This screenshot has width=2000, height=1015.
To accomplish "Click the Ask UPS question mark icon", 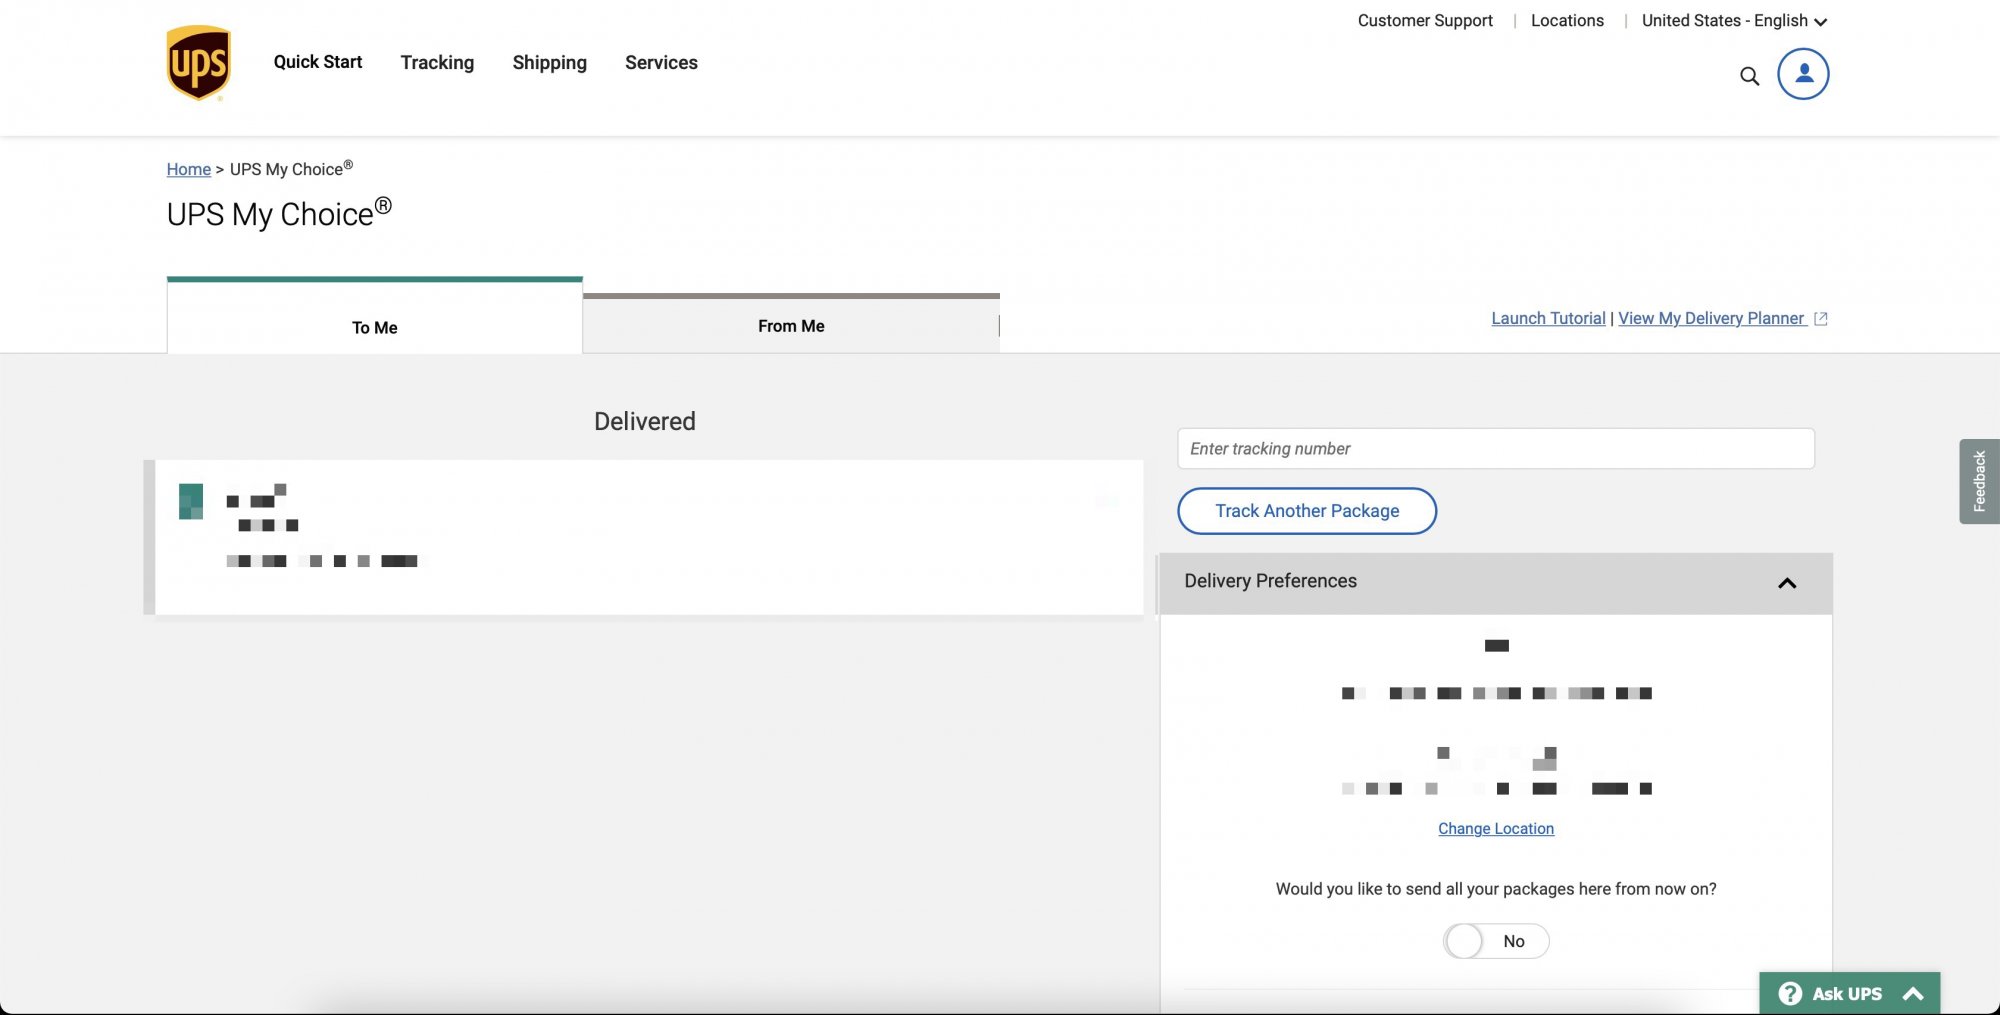I will coord(1790,993).
